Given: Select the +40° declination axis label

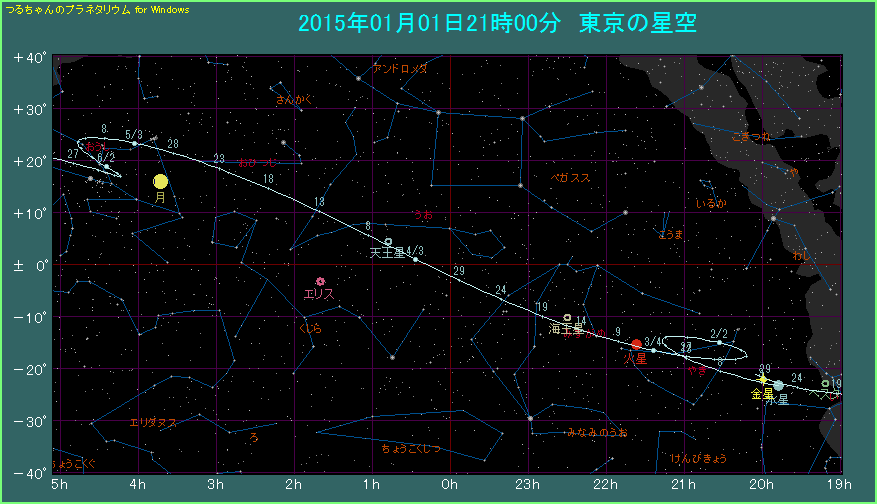Looking at the screenshot, I should click(x=30, y=58).
